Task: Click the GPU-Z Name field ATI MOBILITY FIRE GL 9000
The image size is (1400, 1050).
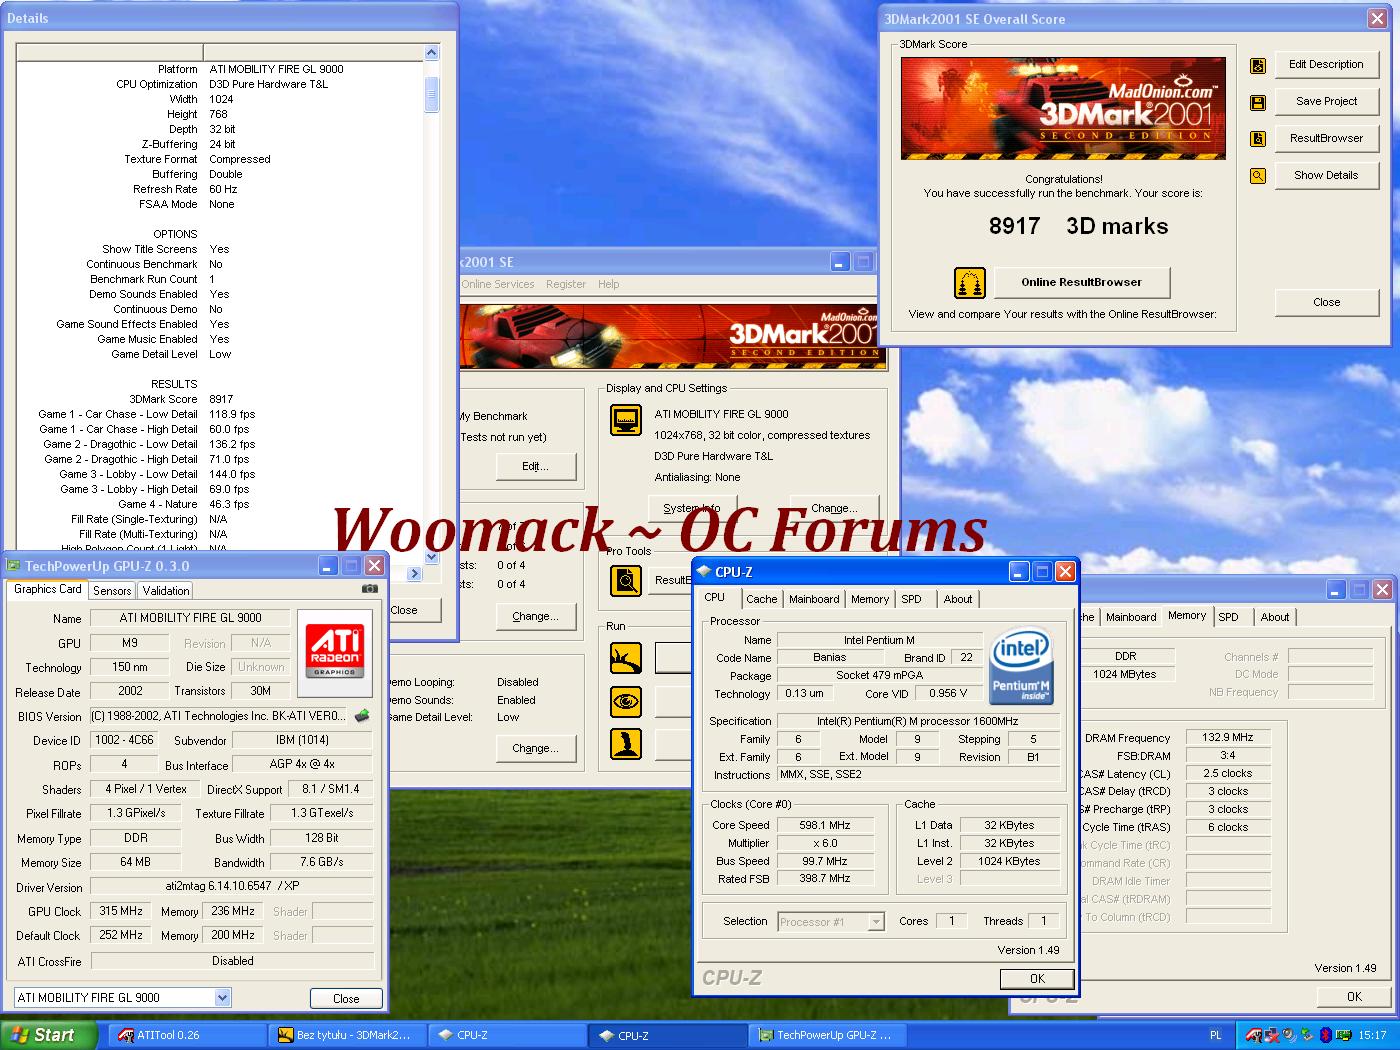Action: click(x=190, y=618)
